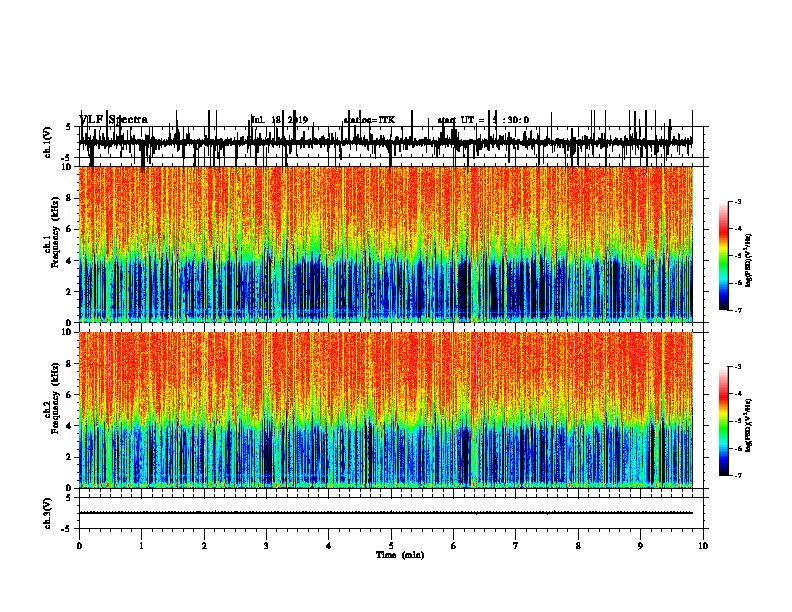Click the ch.1 spectrogram color scale bar
This screenshot has width=792, height=612.
pyautogui.click(x=723, y=256)
